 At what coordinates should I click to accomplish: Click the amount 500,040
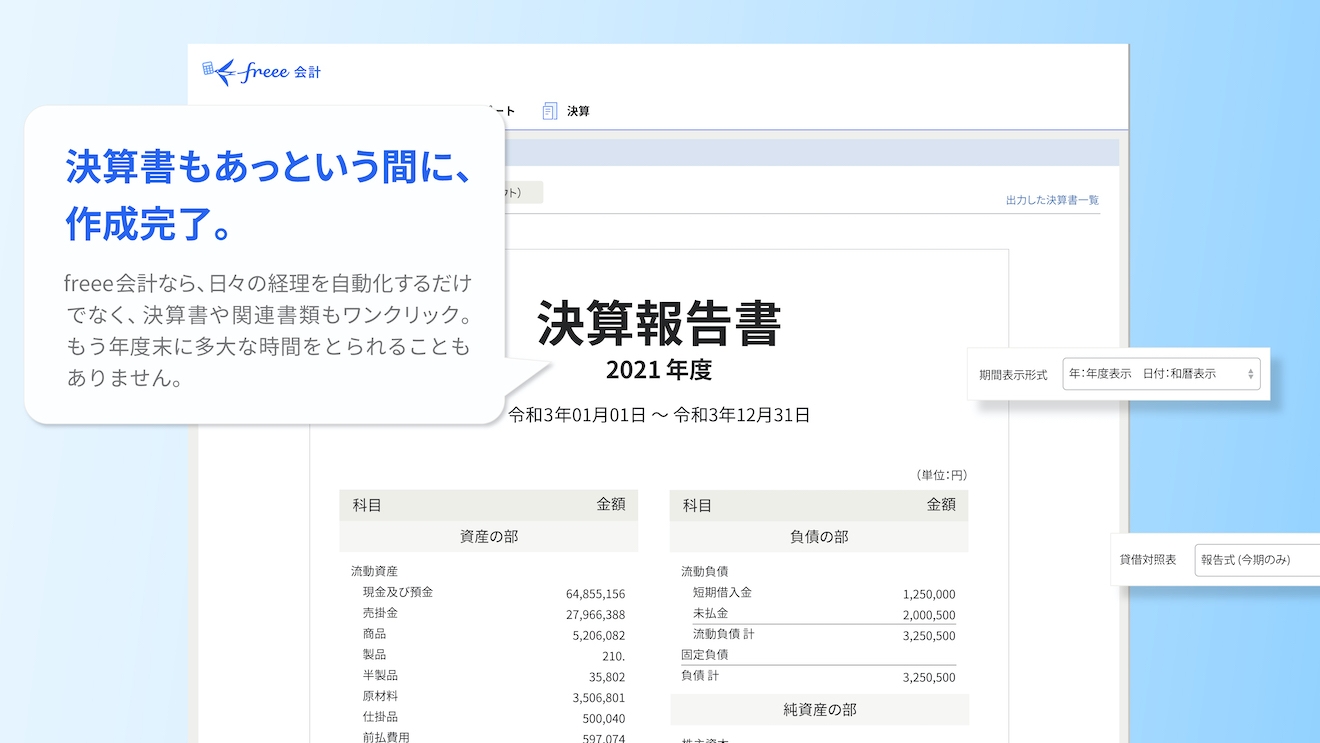(x=603, y=719)
